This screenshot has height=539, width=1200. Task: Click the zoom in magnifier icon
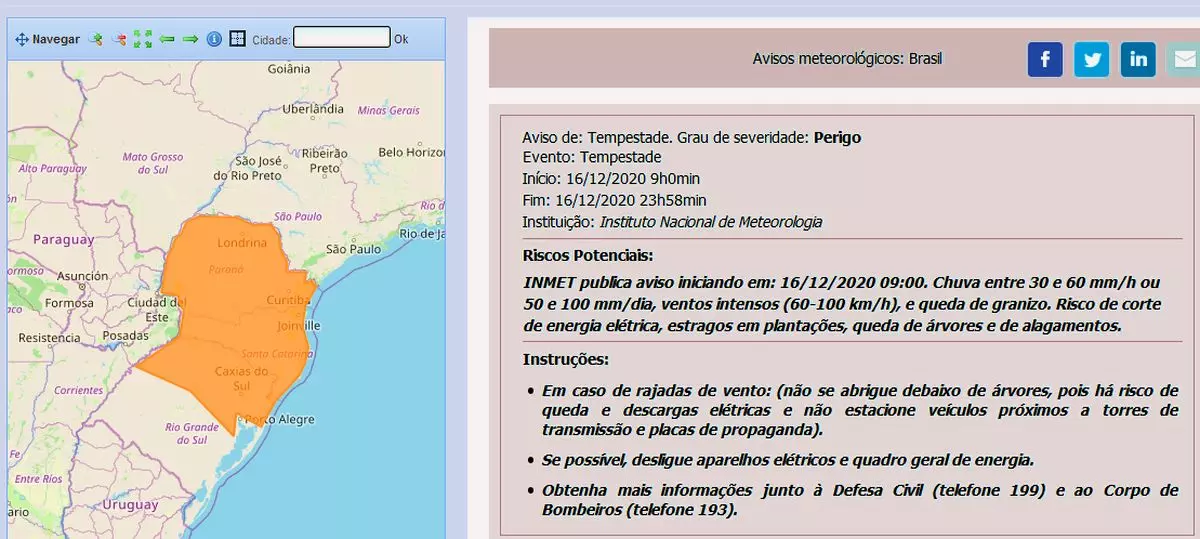(96, 39)
